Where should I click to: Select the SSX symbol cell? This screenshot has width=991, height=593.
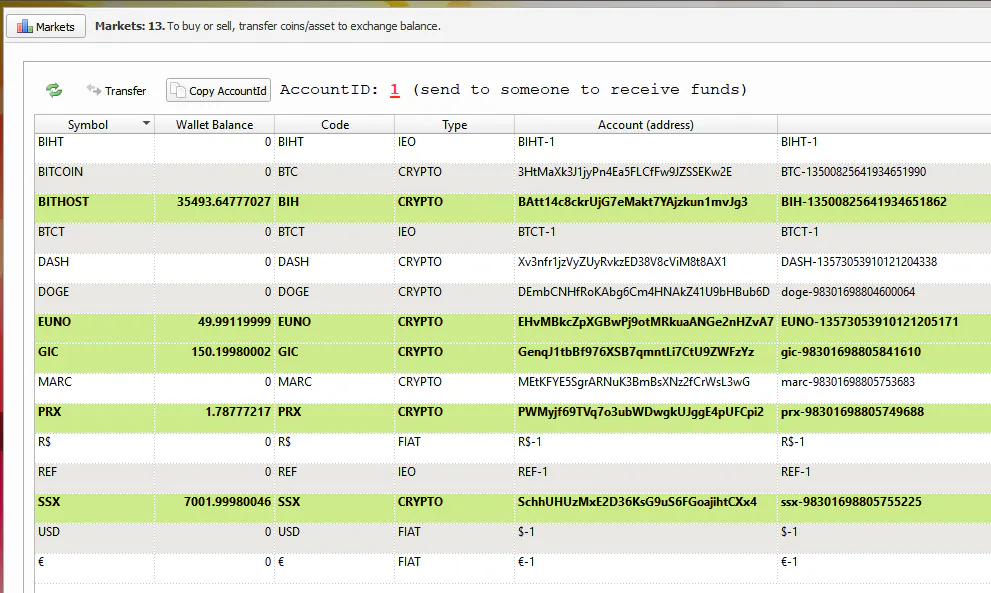point(94,508)
